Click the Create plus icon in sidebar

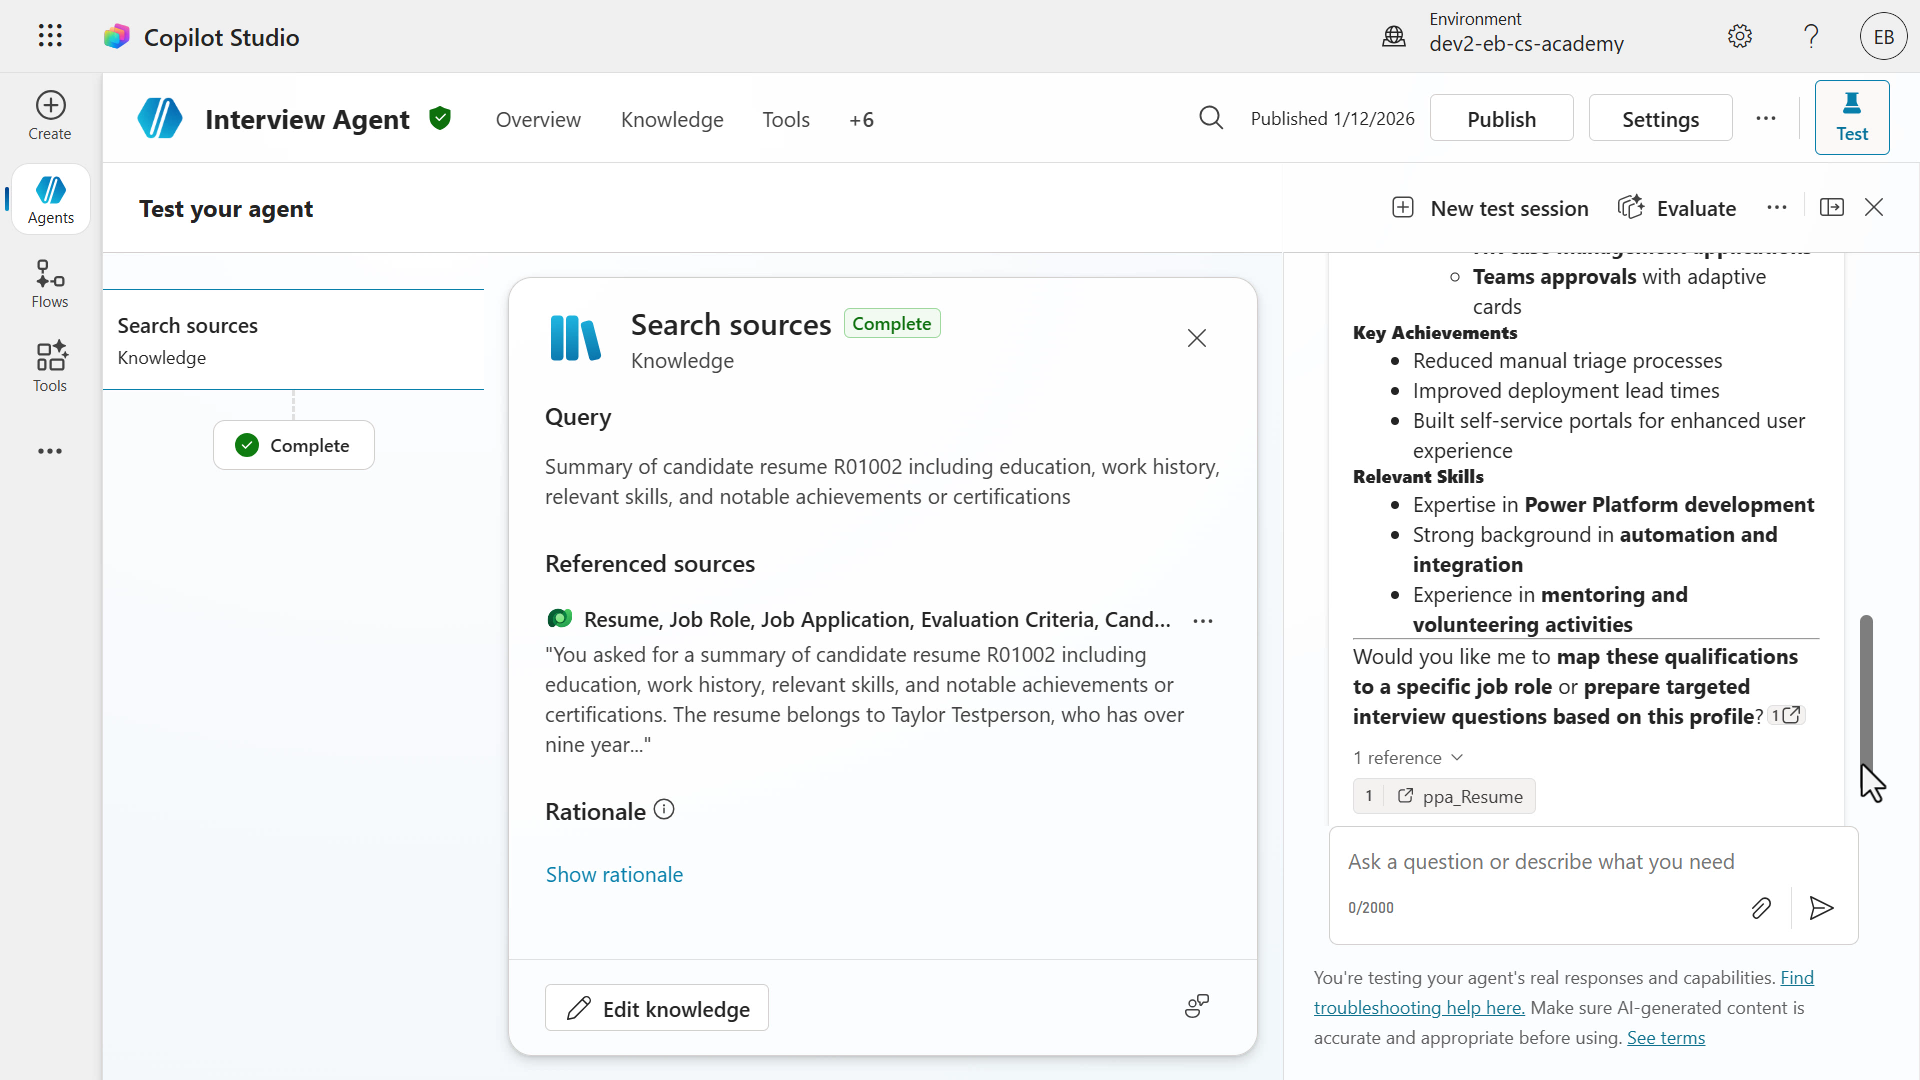pos(50,105)
